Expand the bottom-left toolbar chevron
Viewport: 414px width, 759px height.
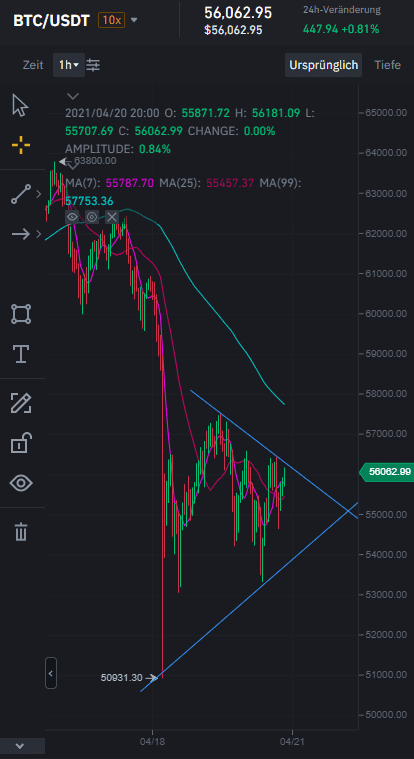pyautogui.click(x=20, y=746)
